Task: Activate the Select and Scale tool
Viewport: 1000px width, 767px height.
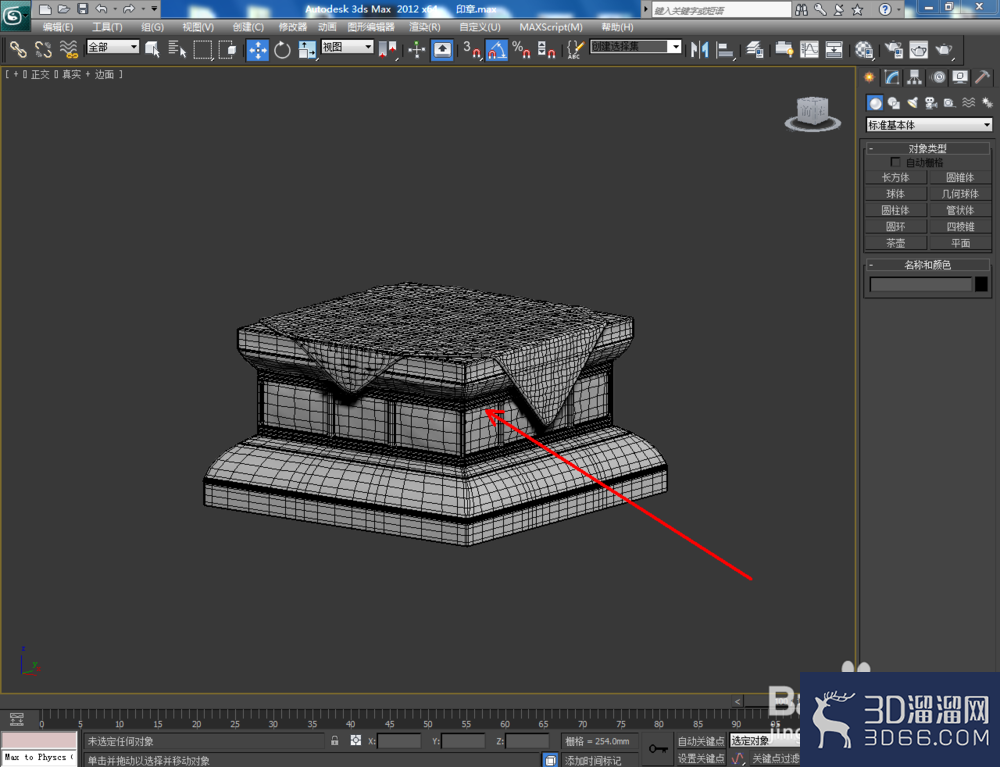Action: (x=307, y=50)
